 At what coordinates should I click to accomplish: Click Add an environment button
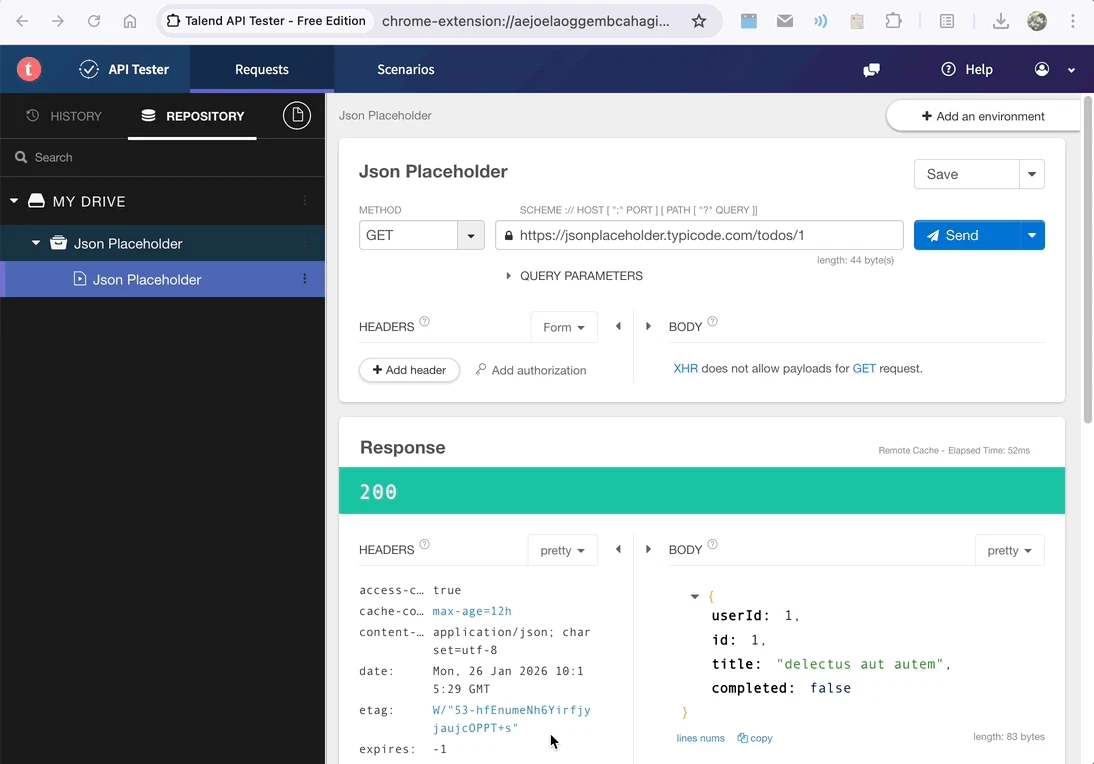983,116
